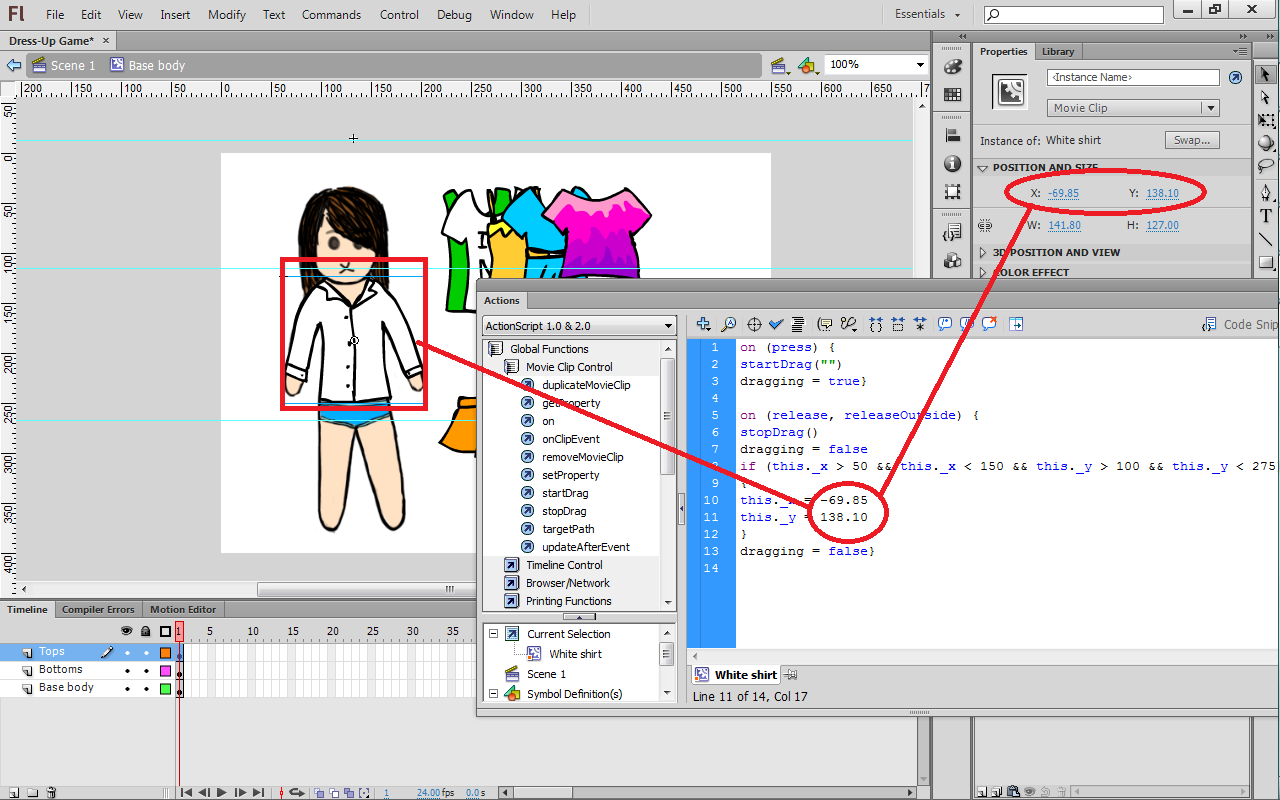The width and height of the screenshot is (1280, 800).
Task: Click the Swap button in Properties
Action: click(1192, 140)
